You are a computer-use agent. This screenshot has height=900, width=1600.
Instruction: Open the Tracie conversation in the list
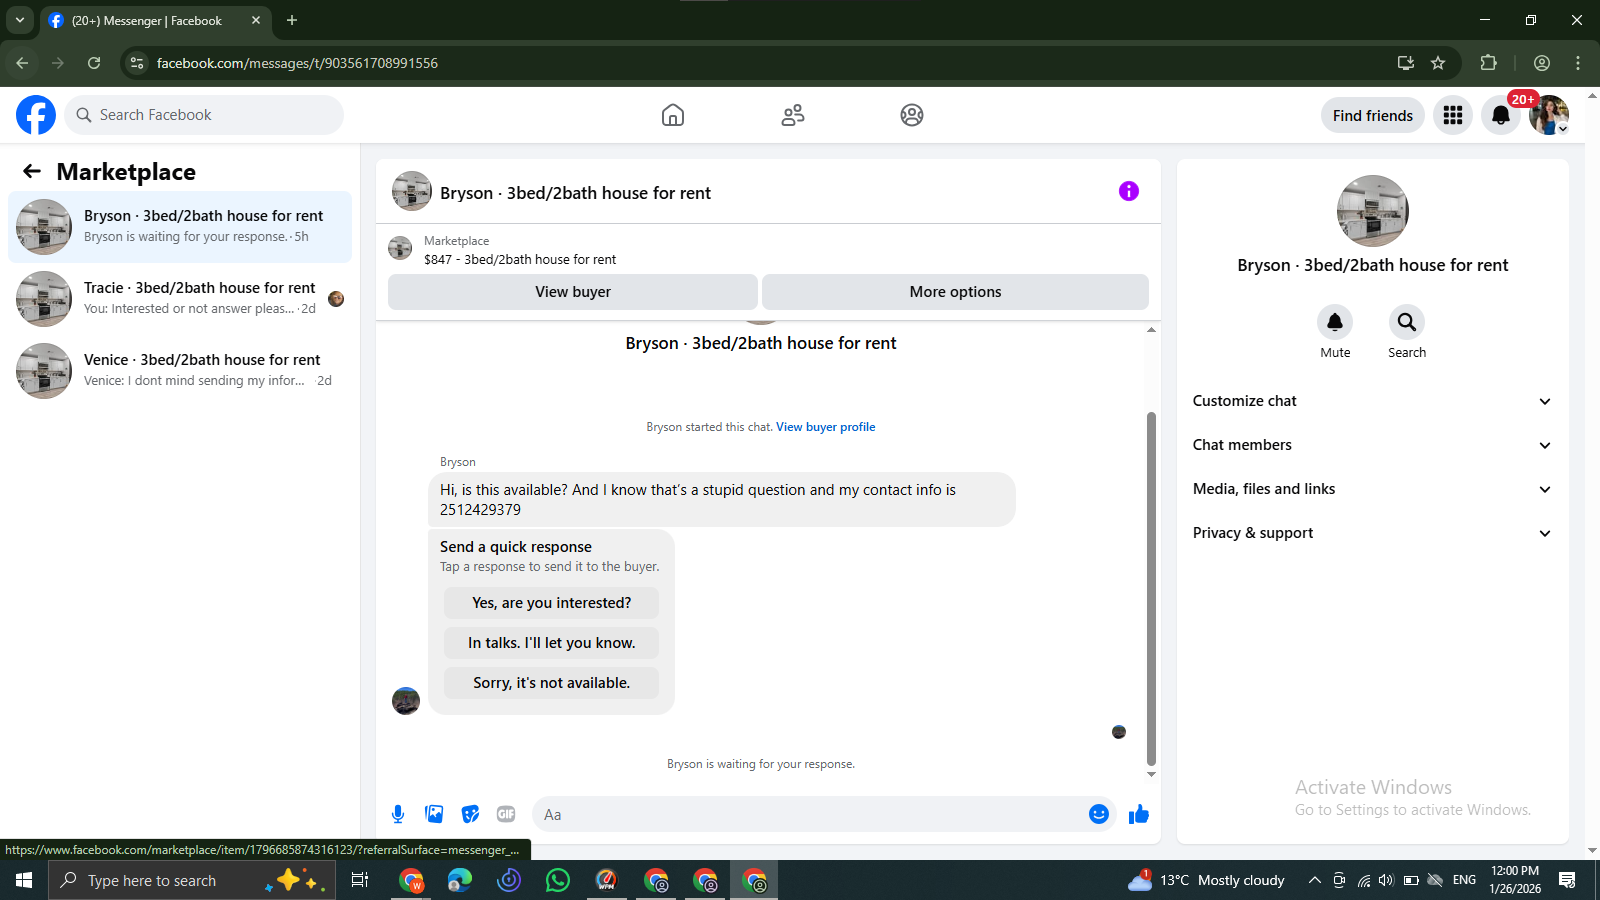(180, 299)
